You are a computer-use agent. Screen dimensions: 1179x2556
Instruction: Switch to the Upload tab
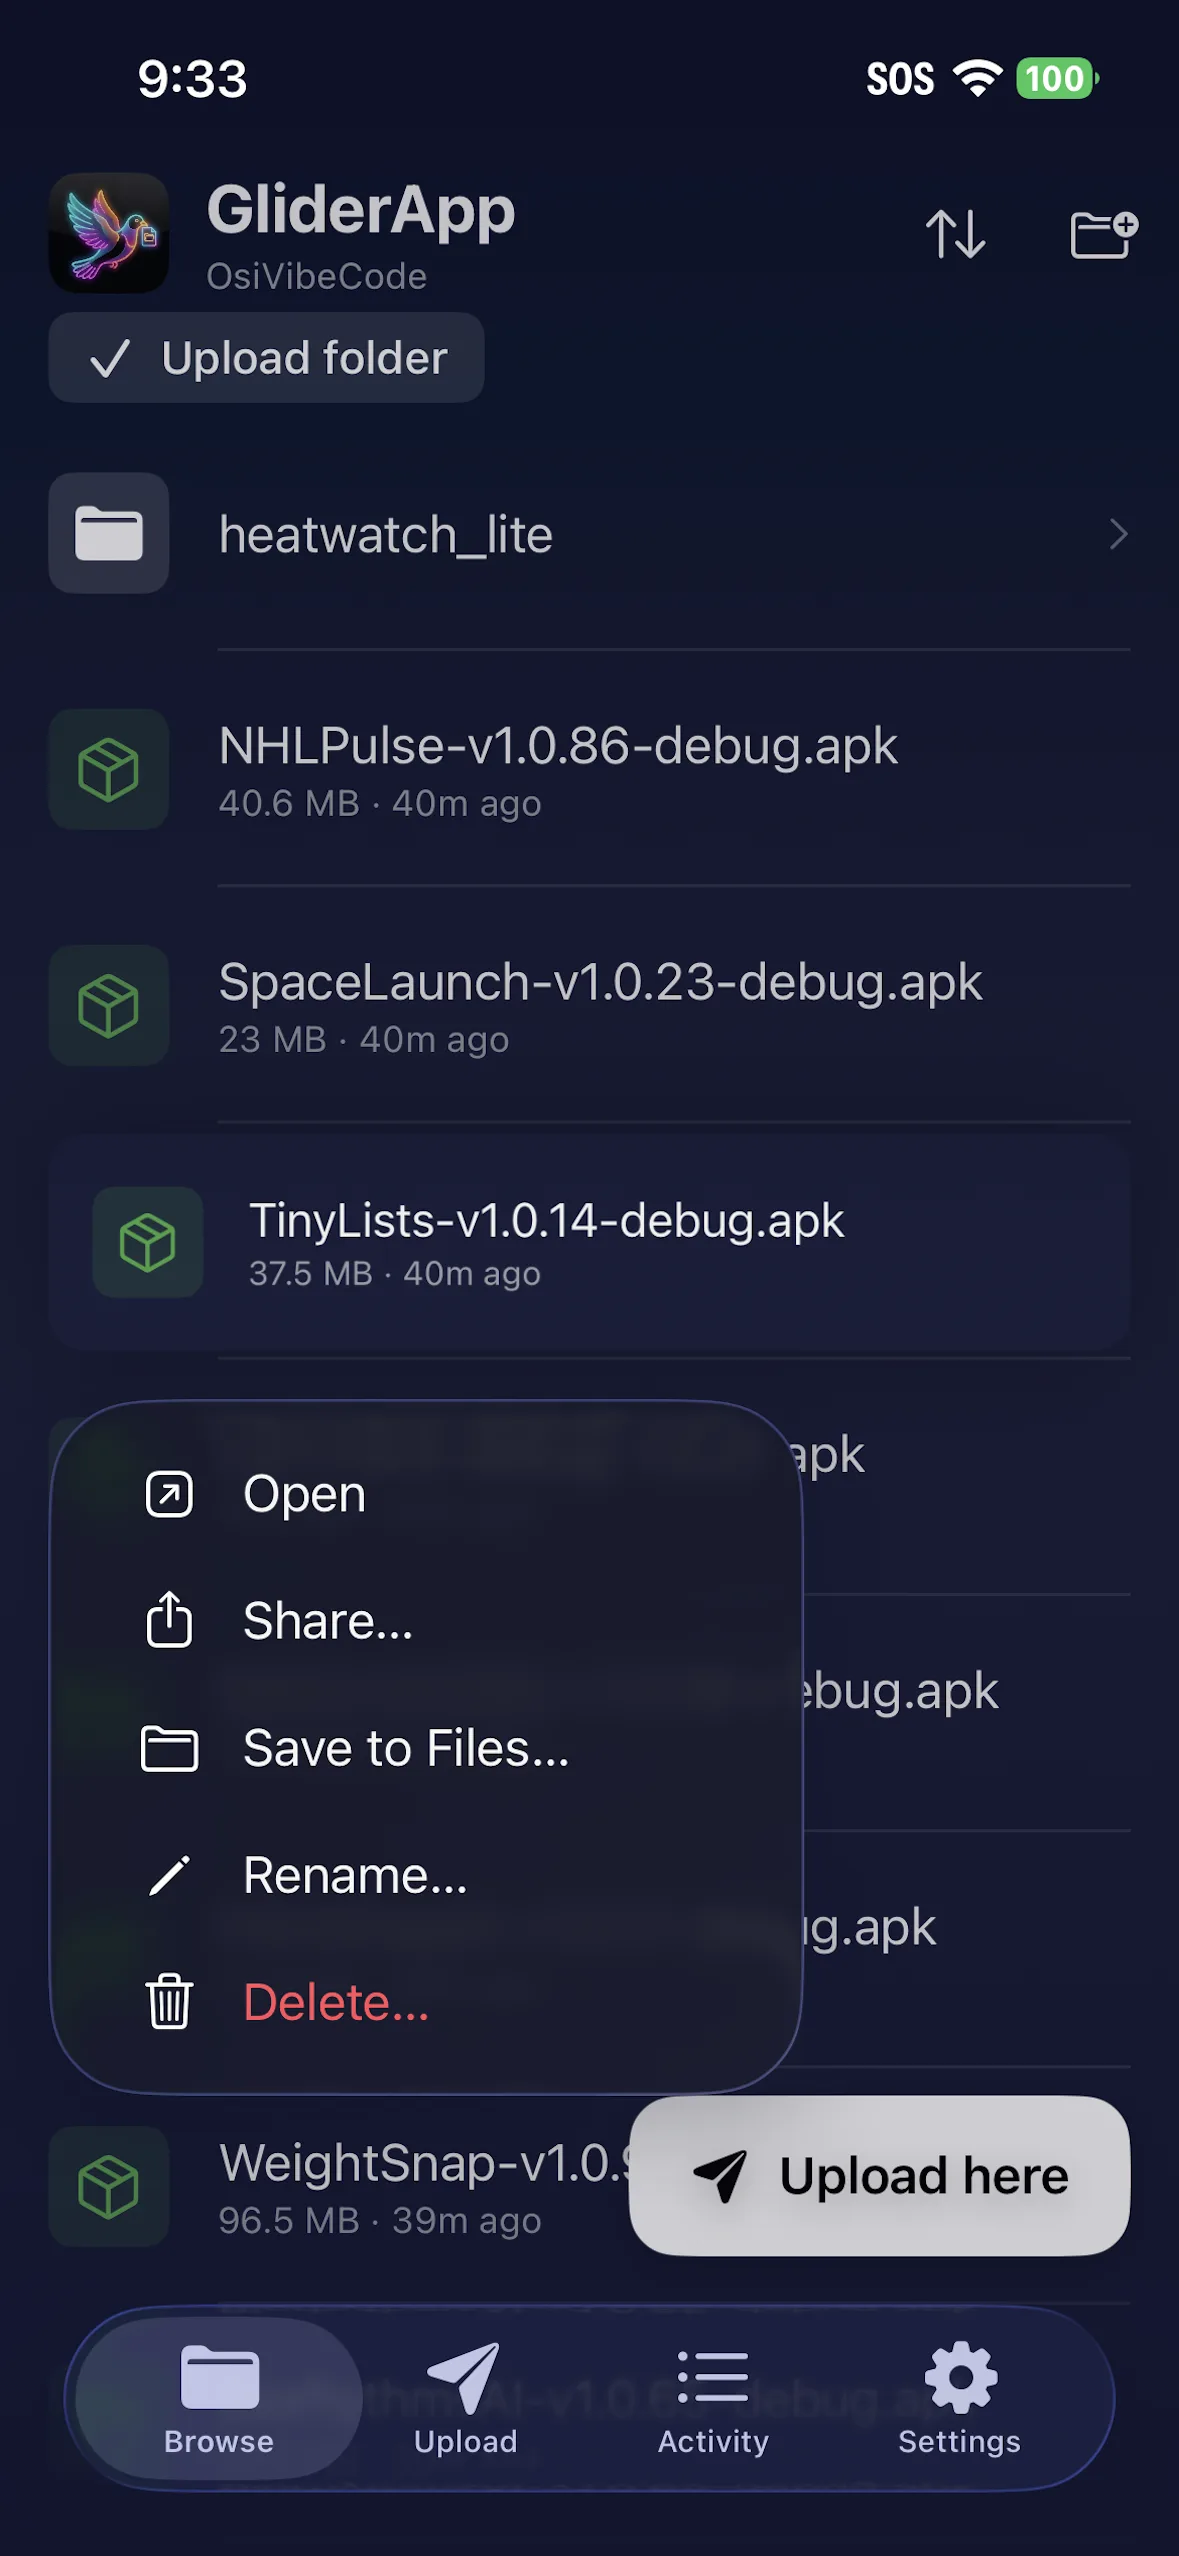click(466, 2398)
